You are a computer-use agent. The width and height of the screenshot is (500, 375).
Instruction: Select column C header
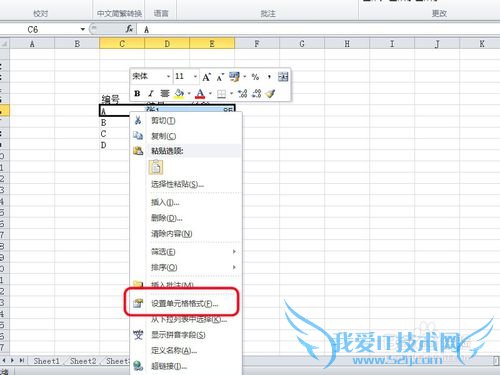tap(122, 44)
